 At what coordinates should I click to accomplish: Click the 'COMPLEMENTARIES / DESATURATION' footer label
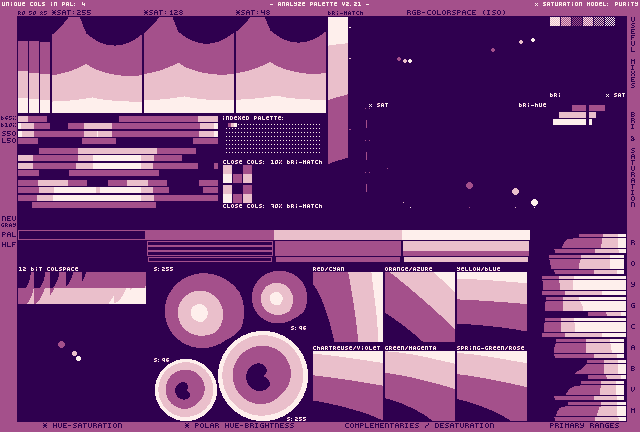click(x=419, y=425)
